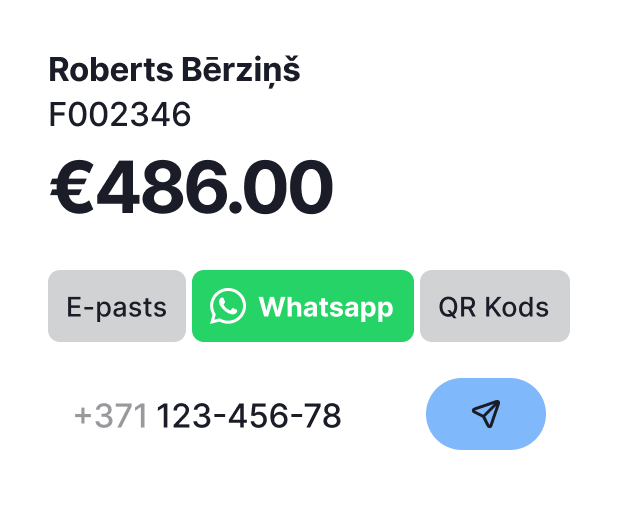The height and width of the screenshot is (522, 618).
Task: Choose QR code delivery via QR Kods
Action: pos(495,306)
